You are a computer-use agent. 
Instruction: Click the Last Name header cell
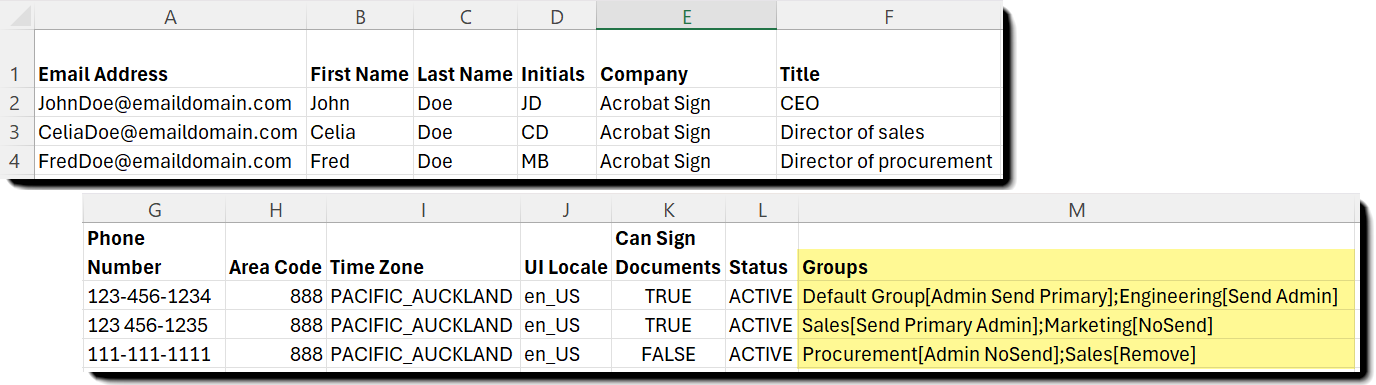[x=465, y=59]
